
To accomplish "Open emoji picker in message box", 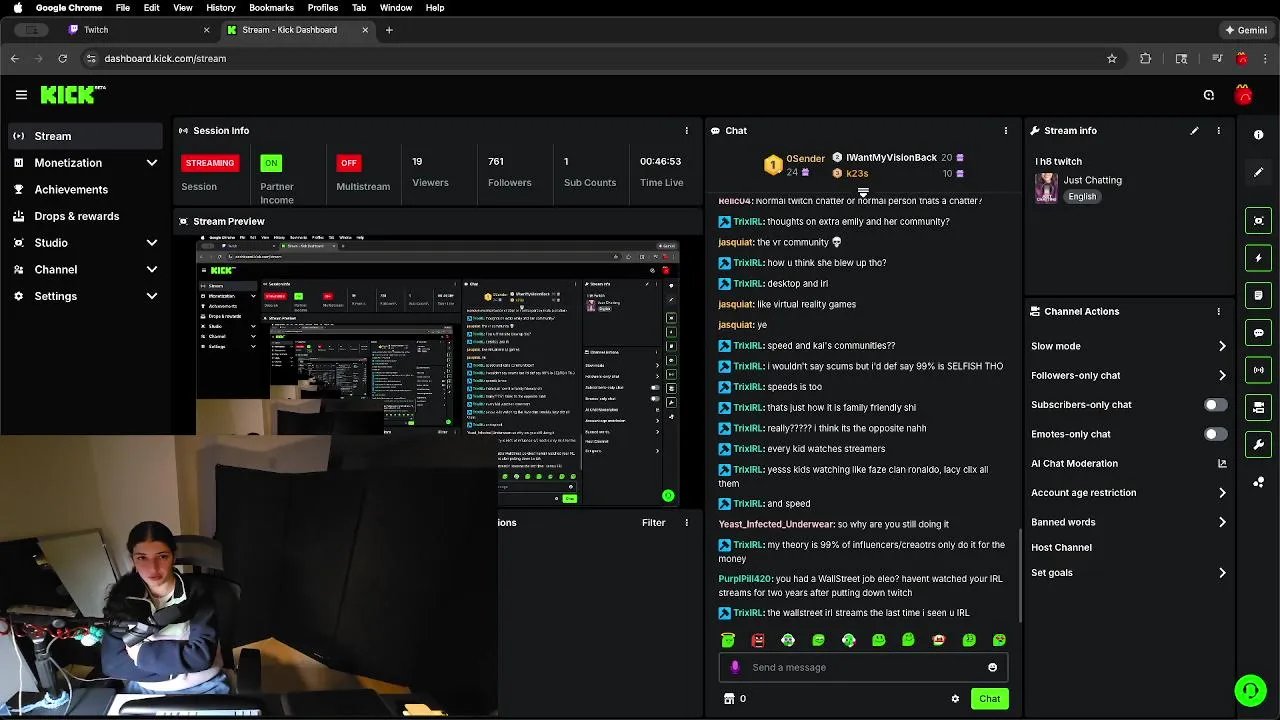I will coord(992,667).
